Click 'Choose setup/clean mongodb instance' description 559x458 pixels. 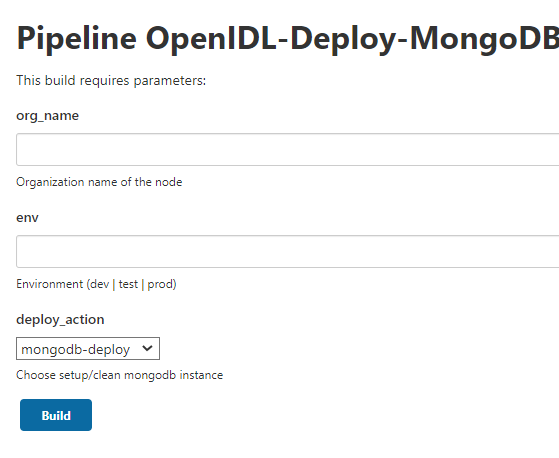119,375
